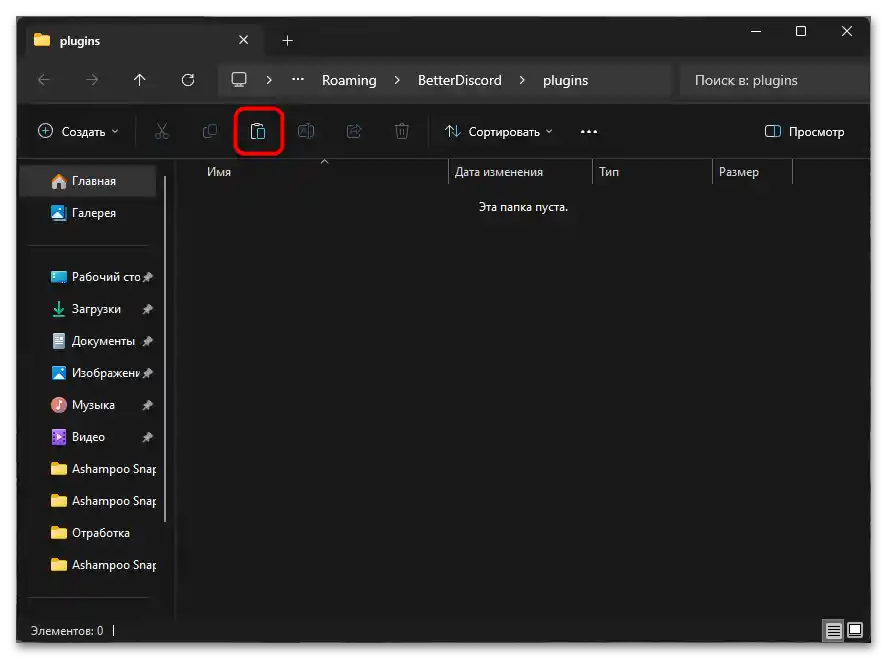This screenshot has width=887, height=659.
Task: Unpin Загрузки using its pin icon
Action: tap(148, 309)
